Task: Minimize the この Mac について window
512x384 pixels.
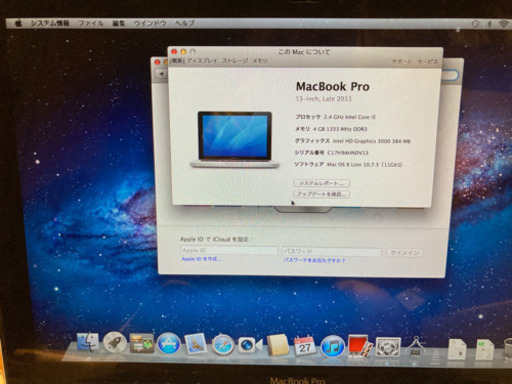Action: [x=183, y=52]
